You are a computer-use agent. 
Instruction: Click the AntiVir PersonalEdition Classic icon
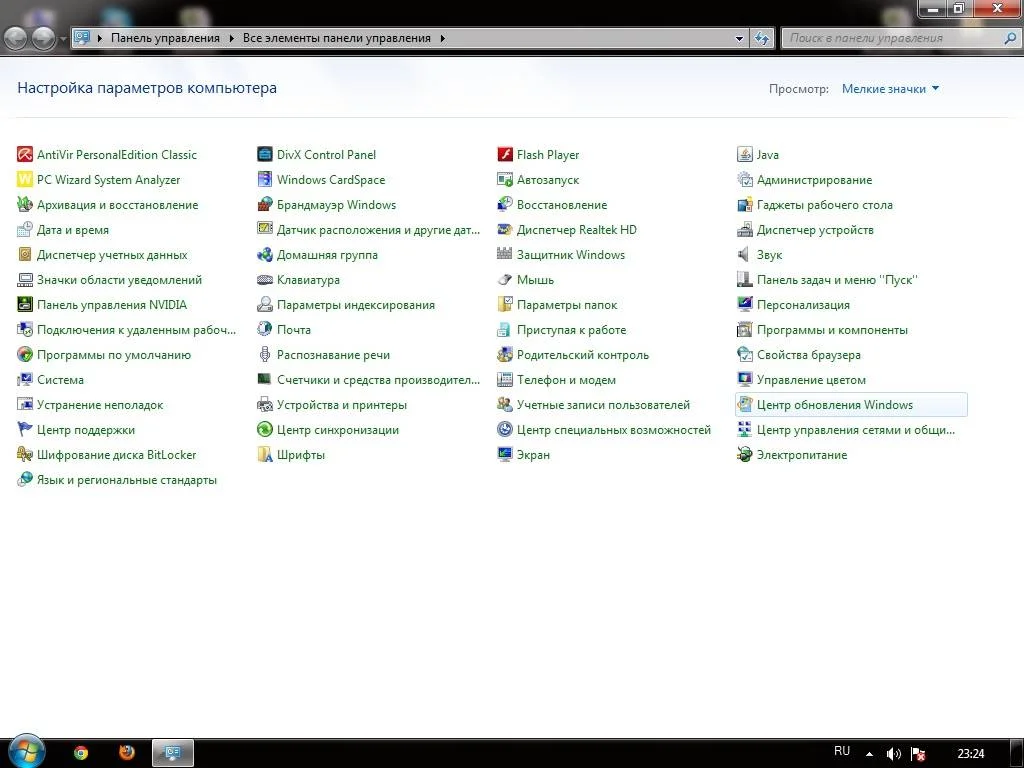[25, 155]
